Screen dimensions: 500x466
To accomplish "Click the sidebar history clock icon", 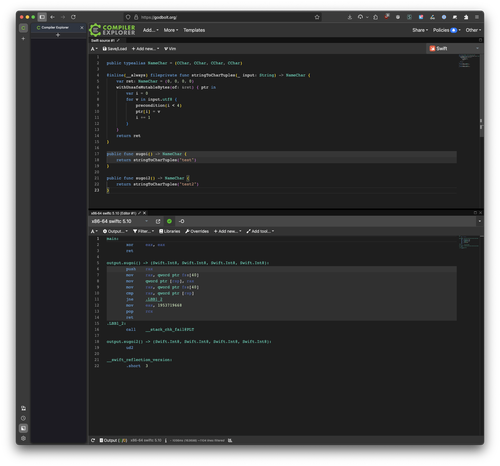I will 23,418.
